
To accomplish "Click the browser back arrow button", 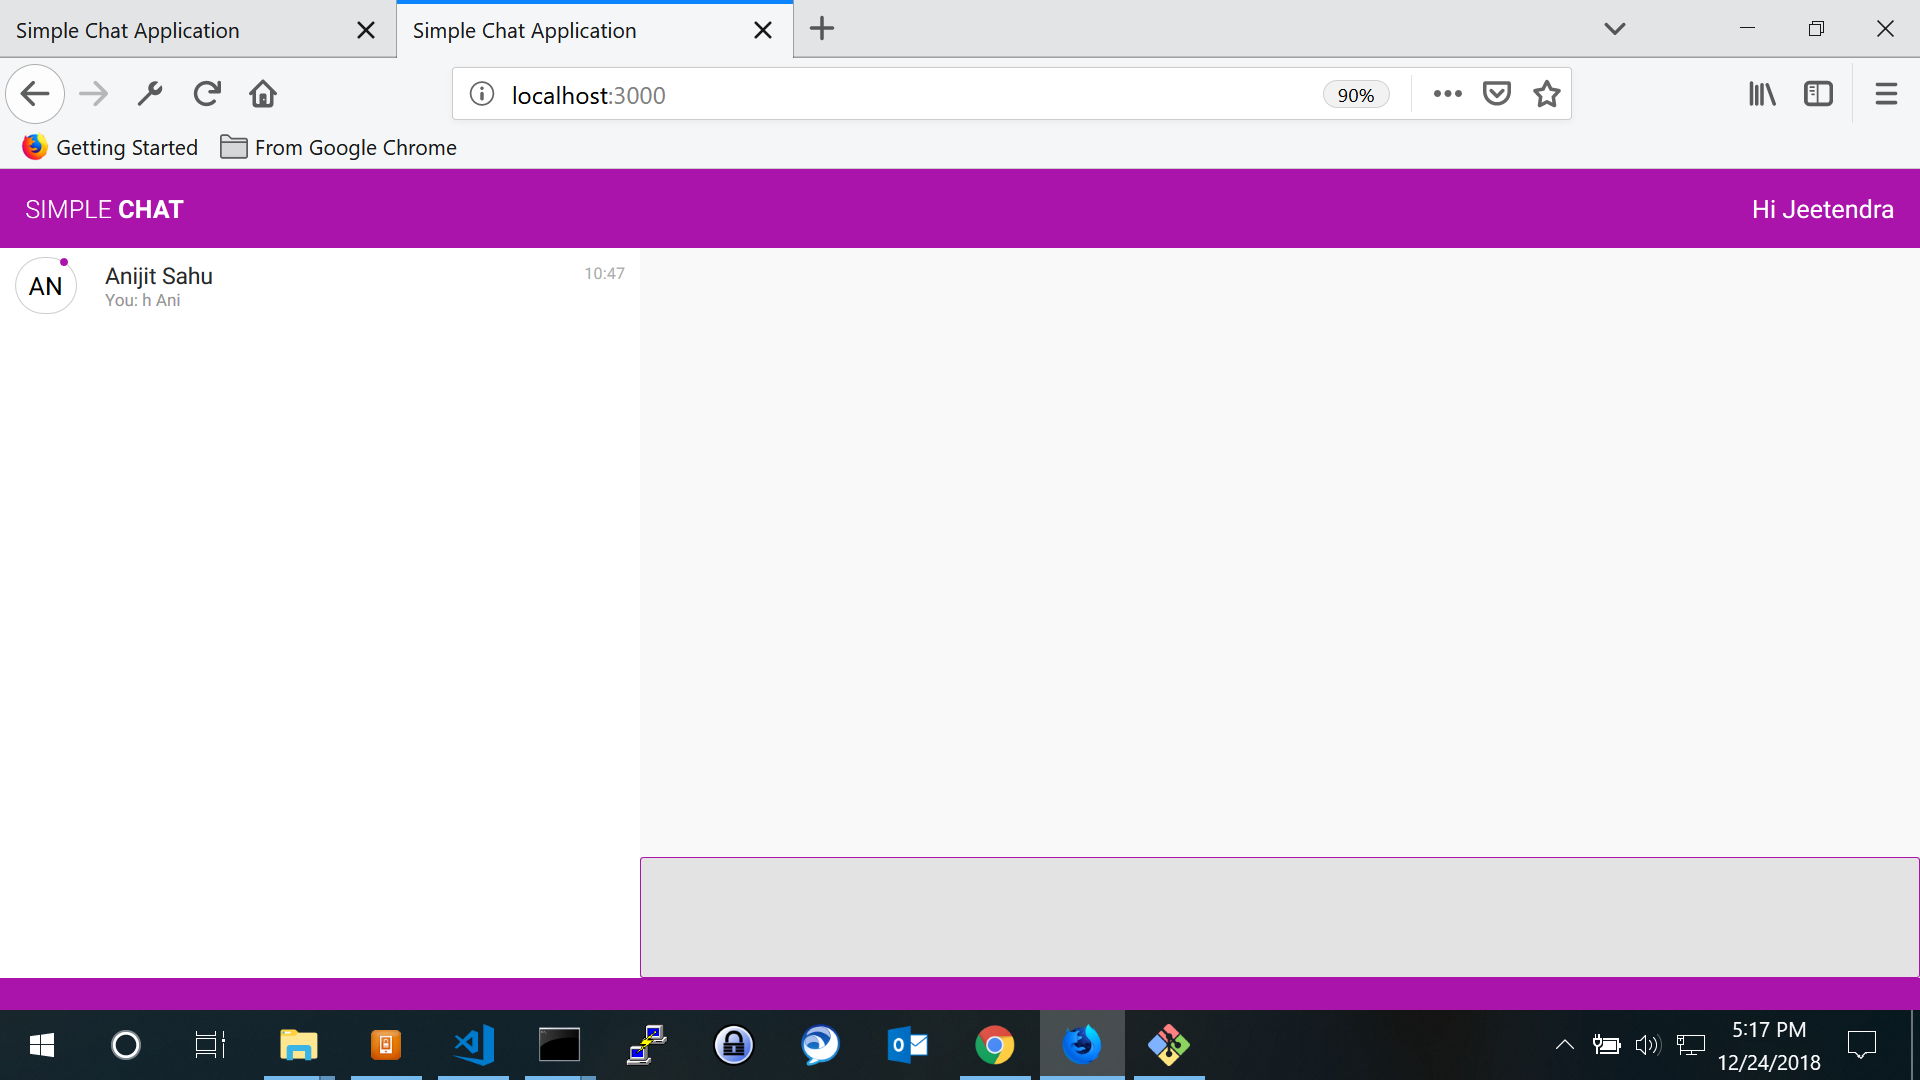I will [x=35, y=94].
